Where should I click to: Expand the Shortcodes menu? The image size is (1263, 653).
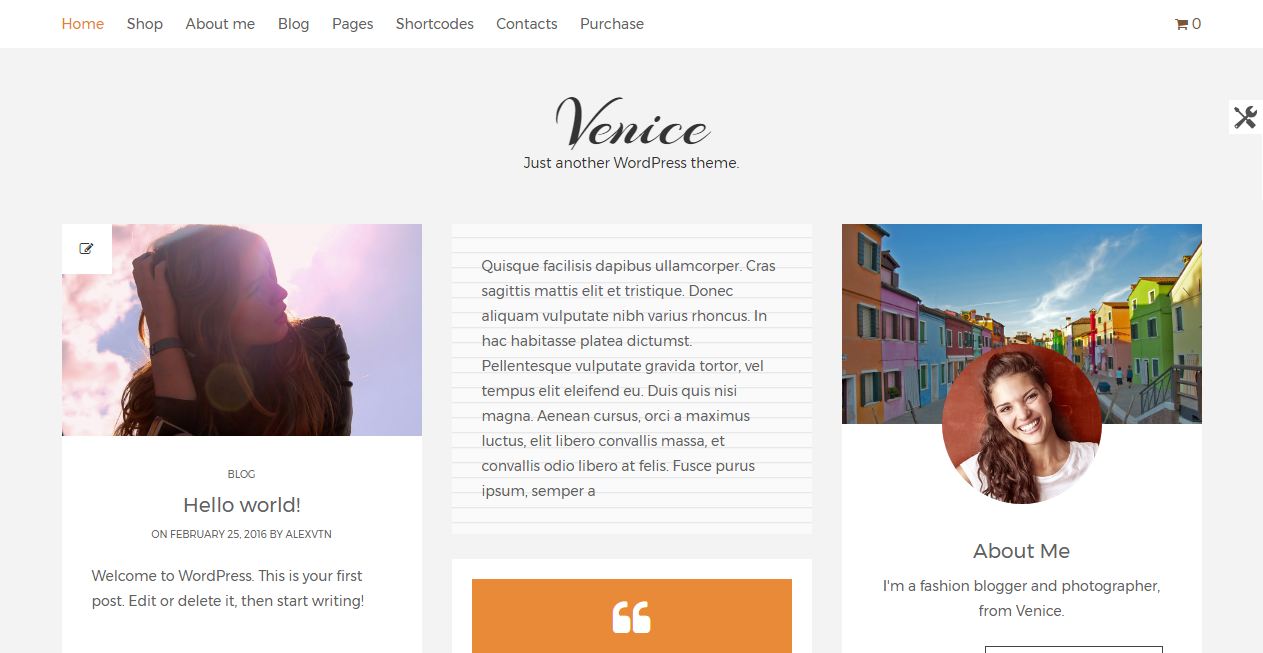click(x=435, y=24)
